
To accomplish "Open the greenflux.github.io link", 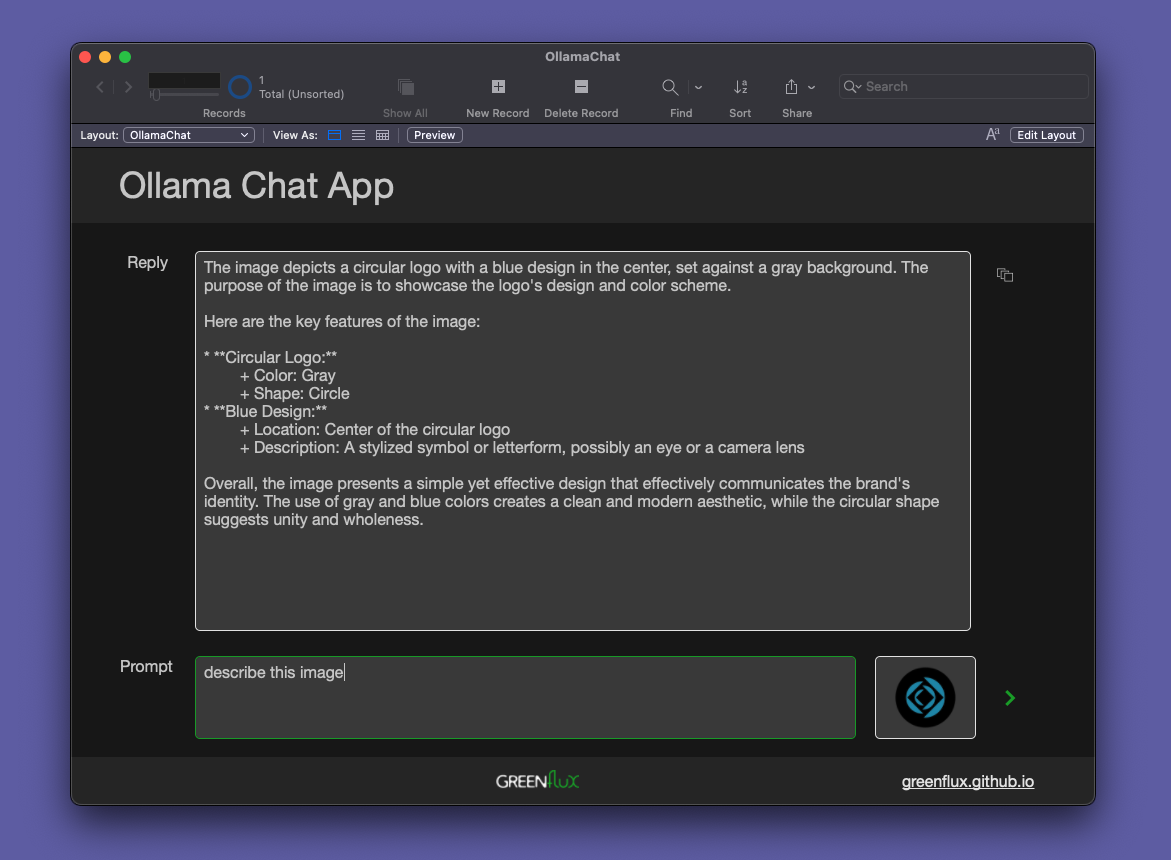I will click(x=967, y=782).
